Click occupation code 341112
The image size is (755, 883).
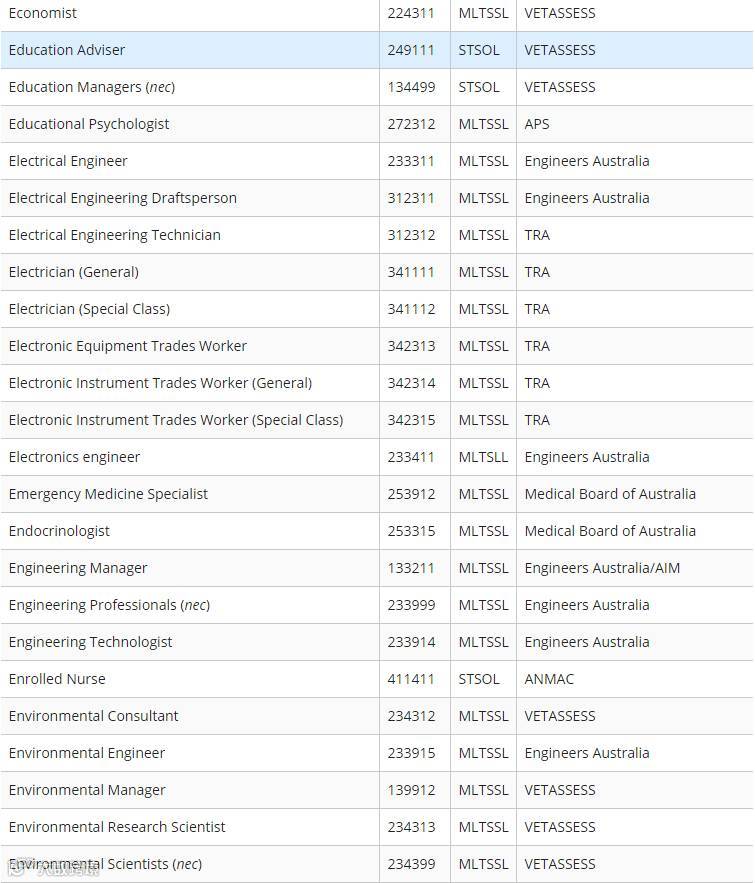[x=411, y=309]
